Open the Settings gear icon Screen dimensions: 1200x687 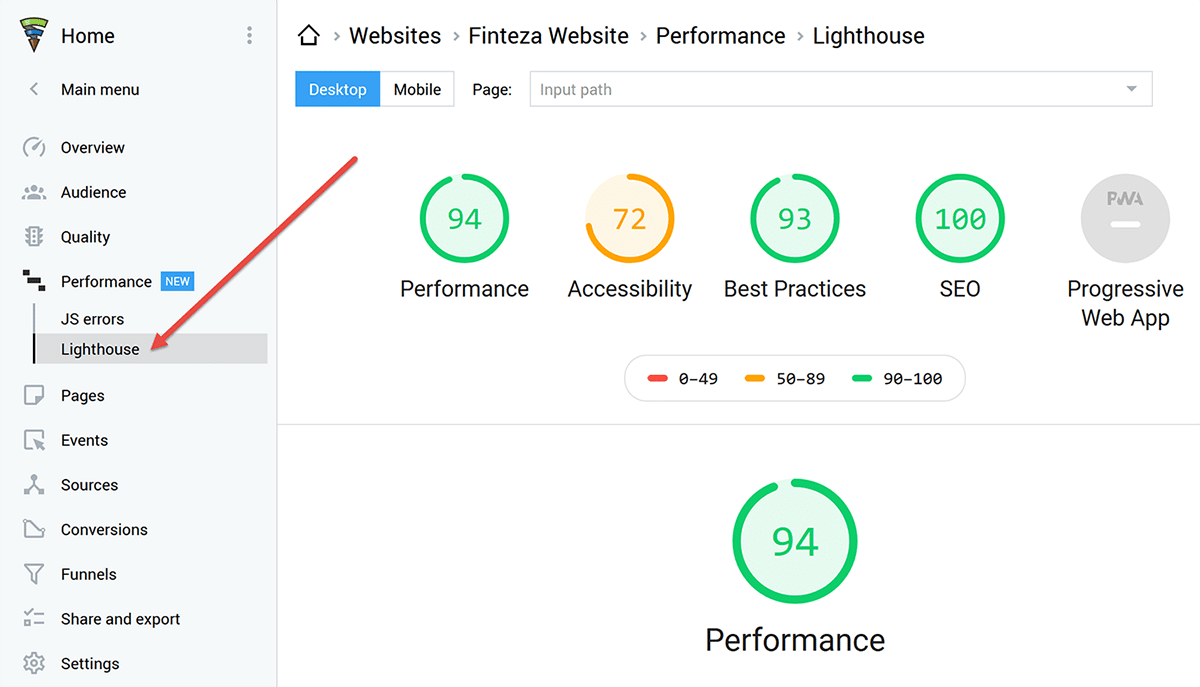point(34,663)
